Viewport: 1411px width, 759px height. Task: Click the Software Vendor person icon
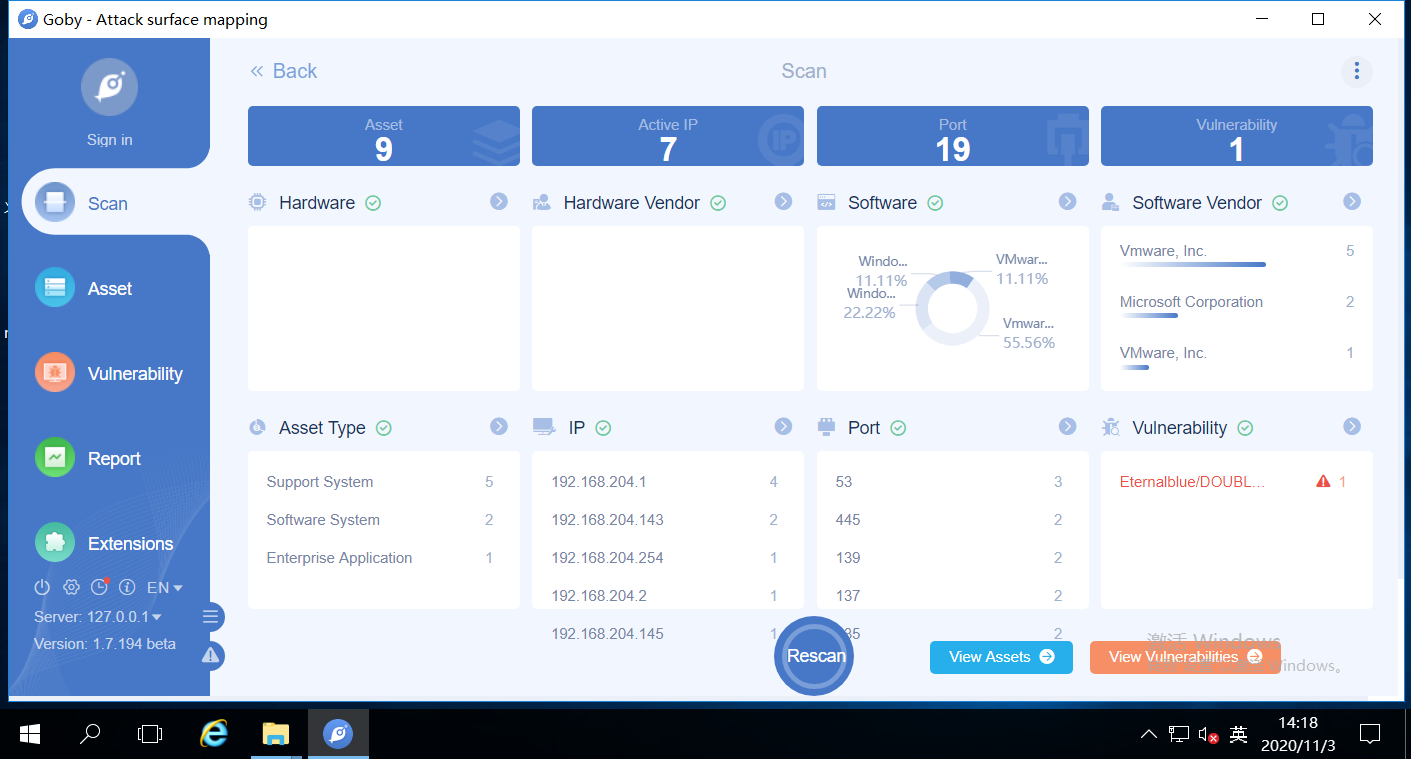tap(1110, 203)
